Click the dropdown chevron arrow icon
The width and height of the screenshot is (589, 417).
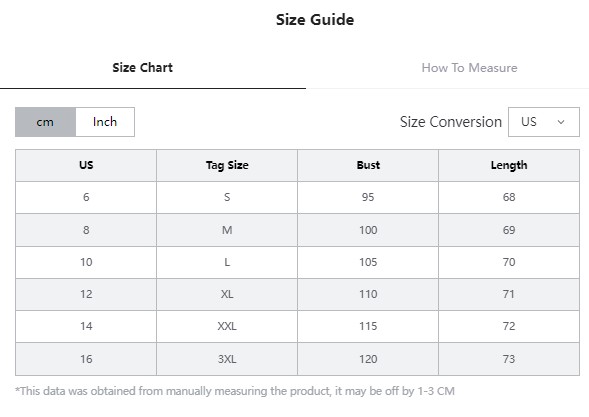point(561,122)
